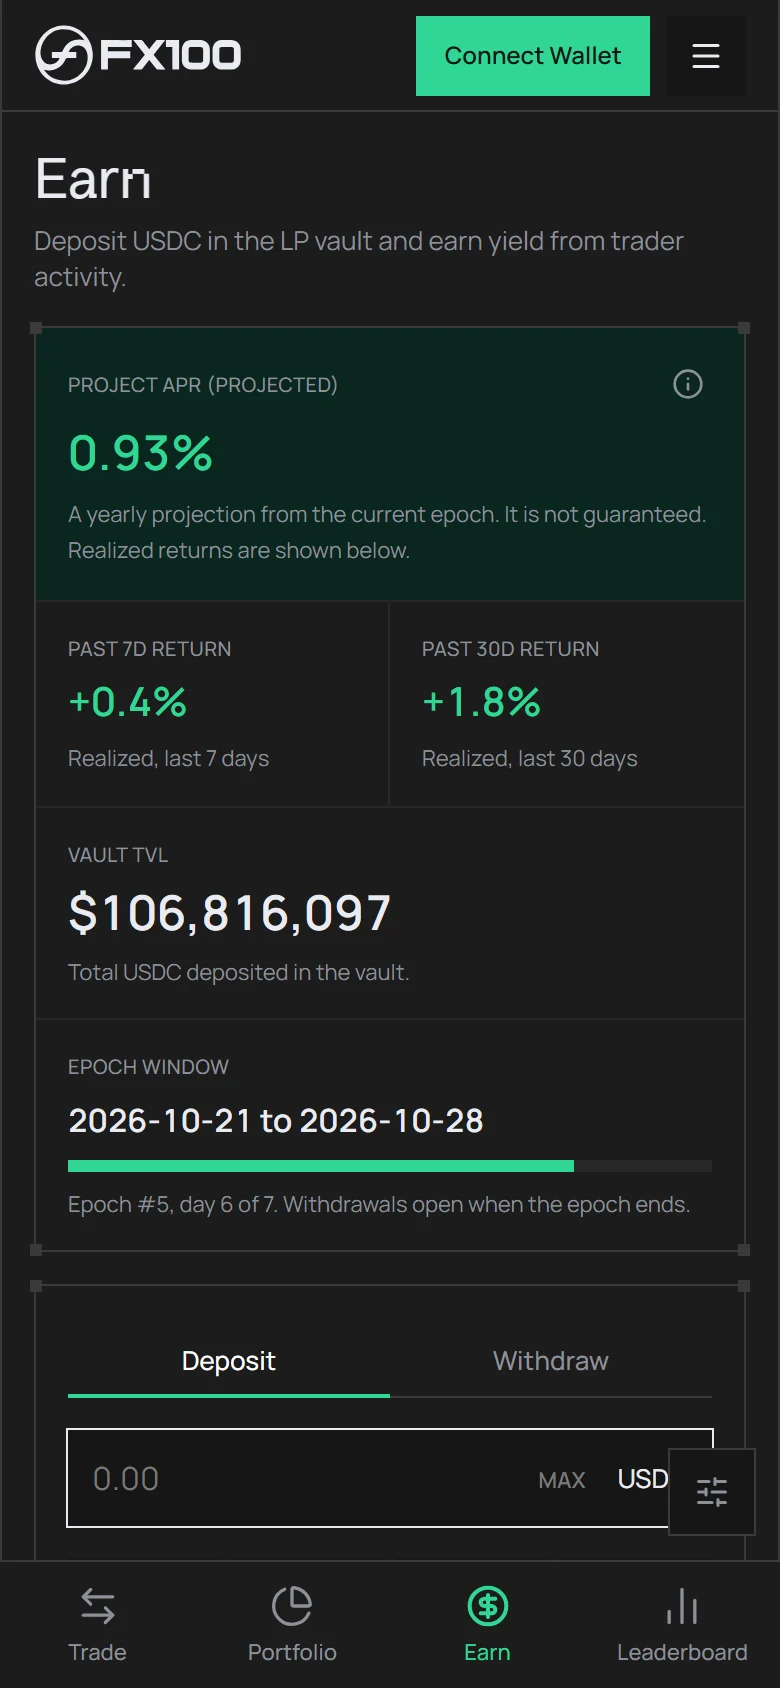Click the USD currency label

tap(642, 1479)
